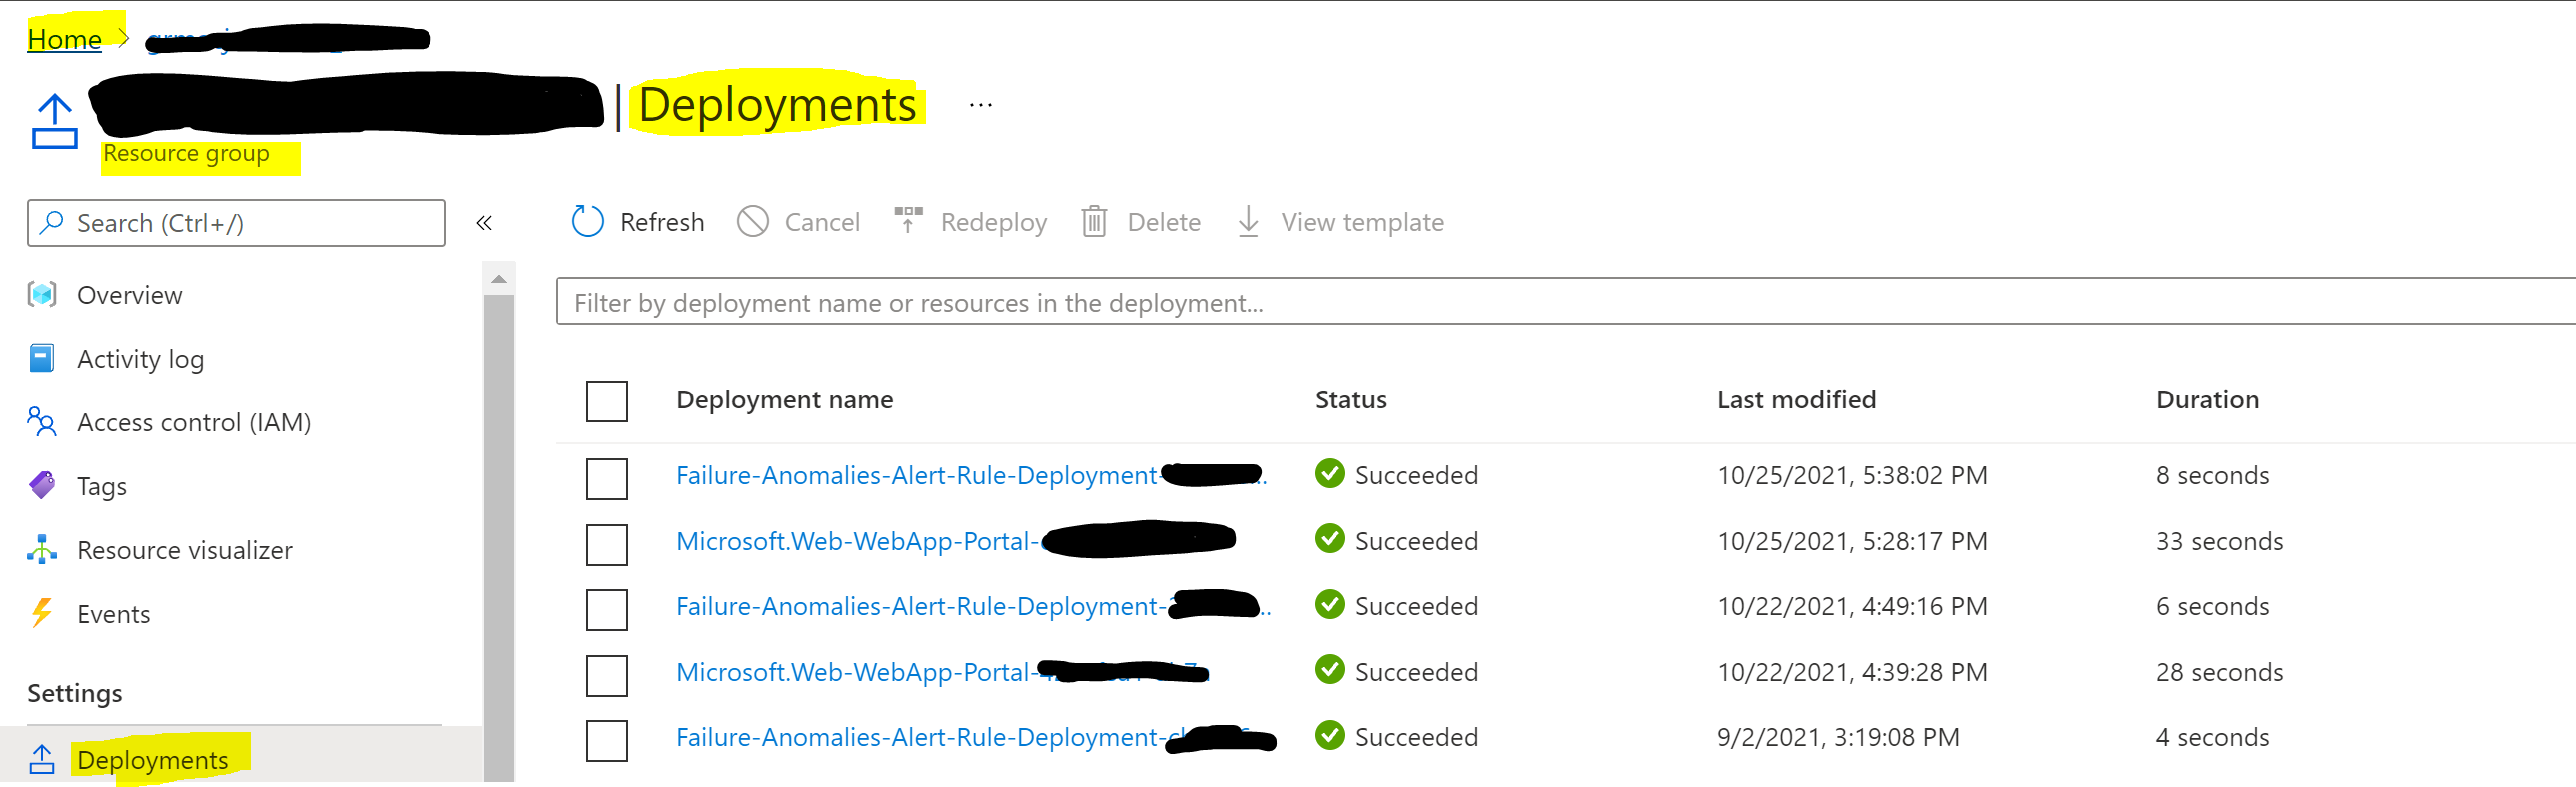Click the View template button label
Image resolution: width=2576 pixels, height=787 pixels.
coord(1362,222)
